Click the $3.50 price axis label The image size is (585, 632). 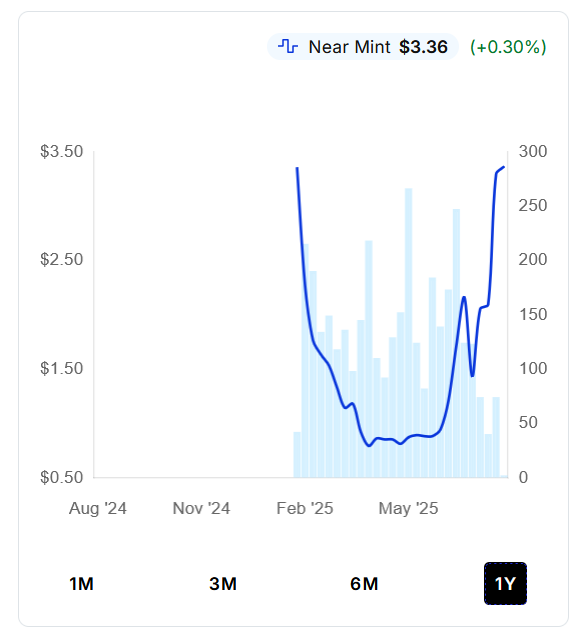click(61, 152)
